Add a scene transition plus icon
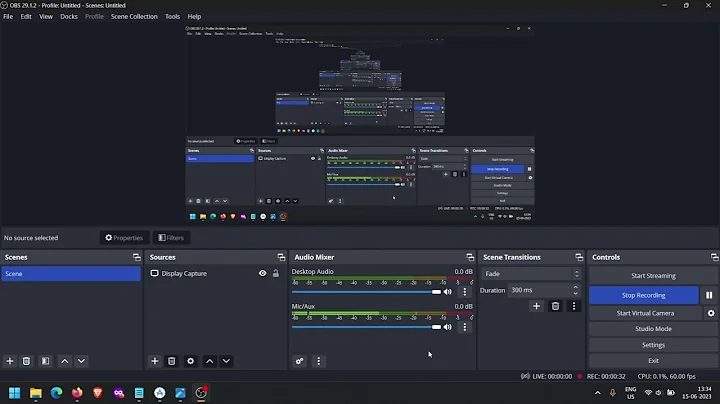Screen dimensions: 720x404 [x=536, y=306]
